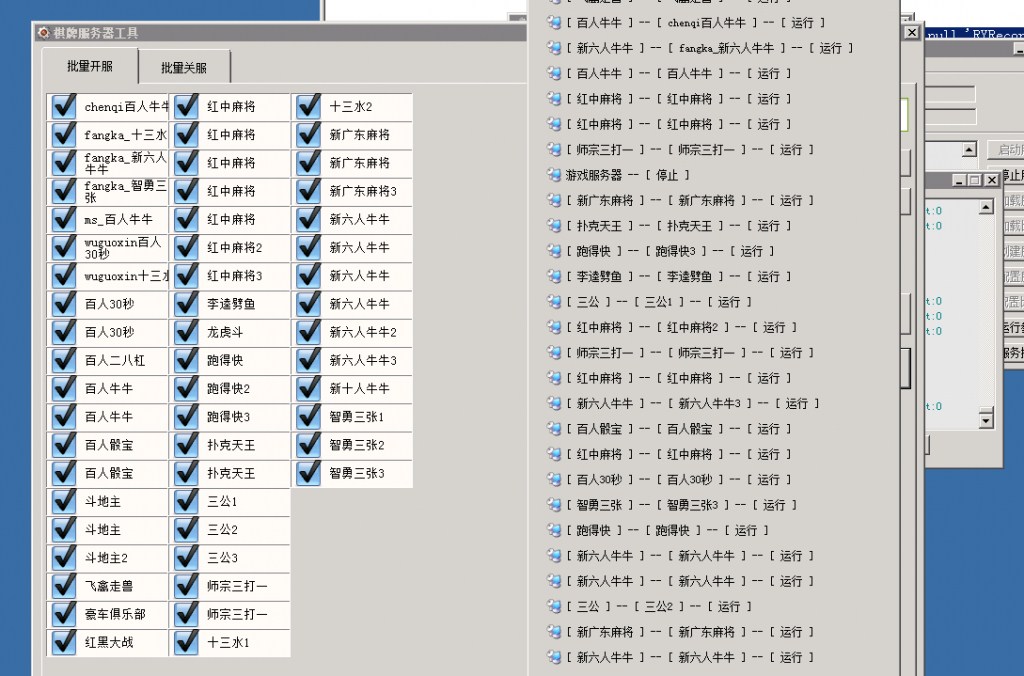1024x676 pixels.
Task: Disable the 斗地主2 checkbox
Action: coord(65,558)
